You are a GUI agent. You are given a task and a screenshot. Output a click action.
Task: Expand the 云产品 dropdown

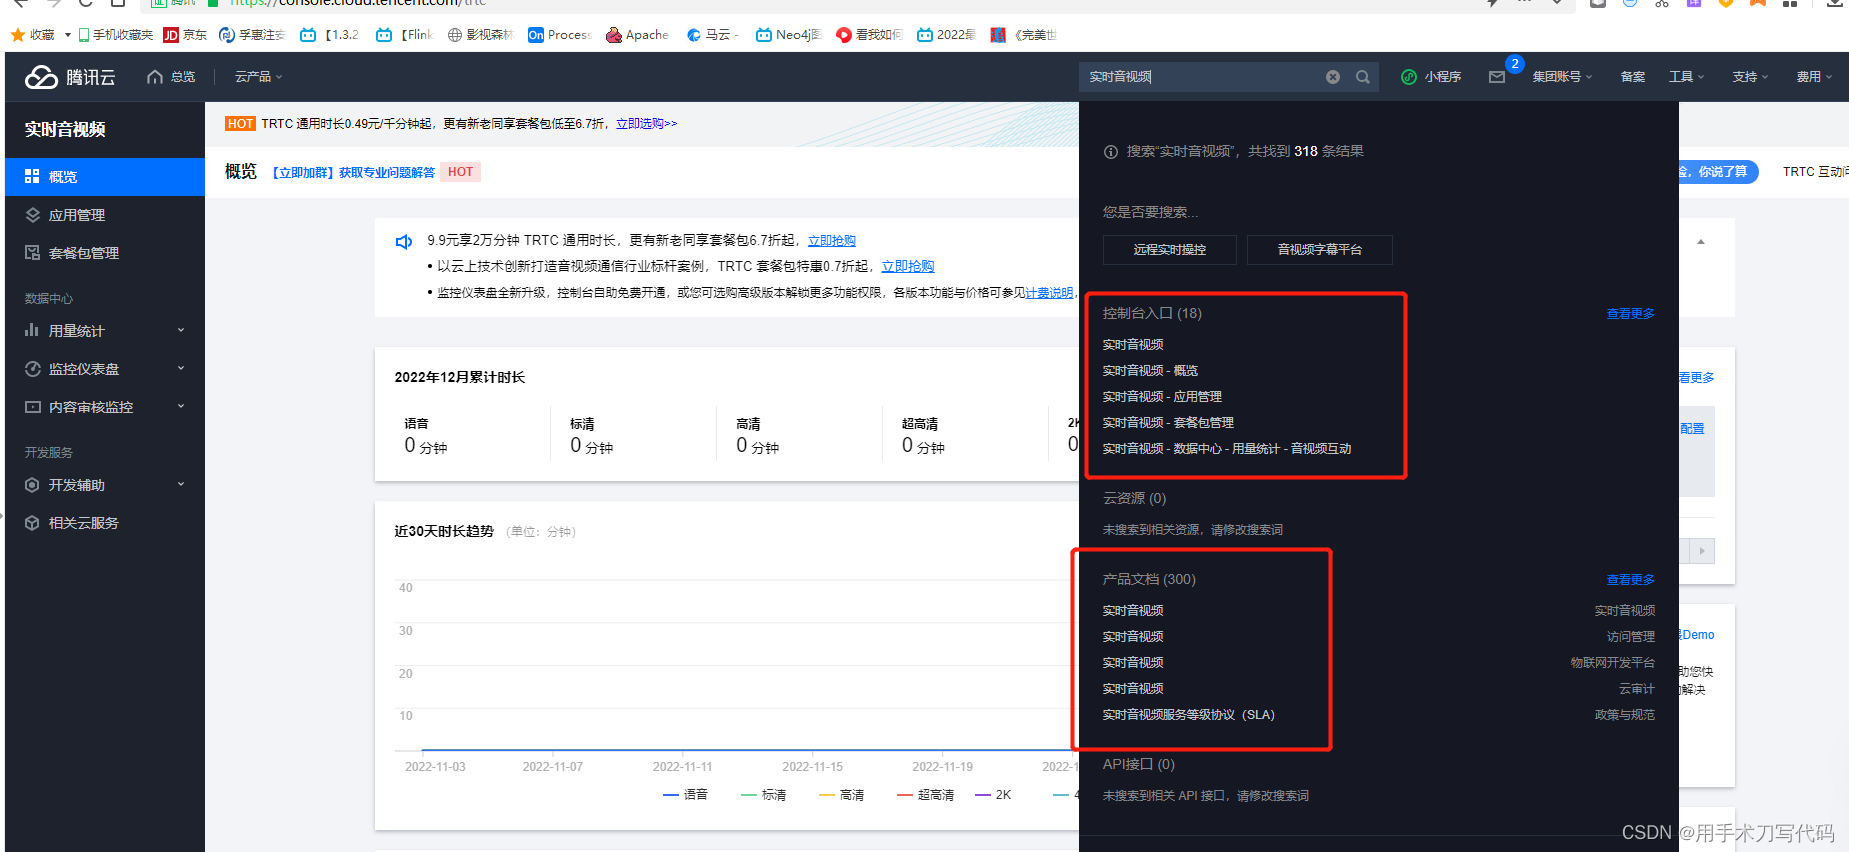258,77
